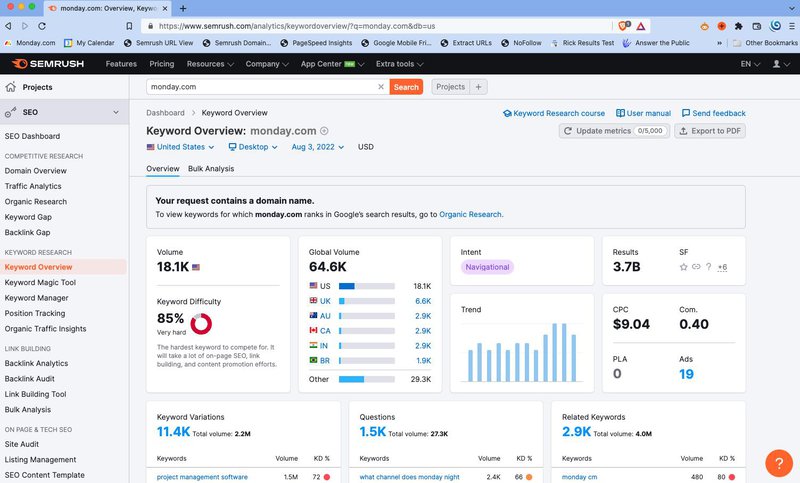Image resolution: width=800 pixels, height=483 pixels.
Task: Click the Brave rewards triangle icon
Action: click(641, 26)
